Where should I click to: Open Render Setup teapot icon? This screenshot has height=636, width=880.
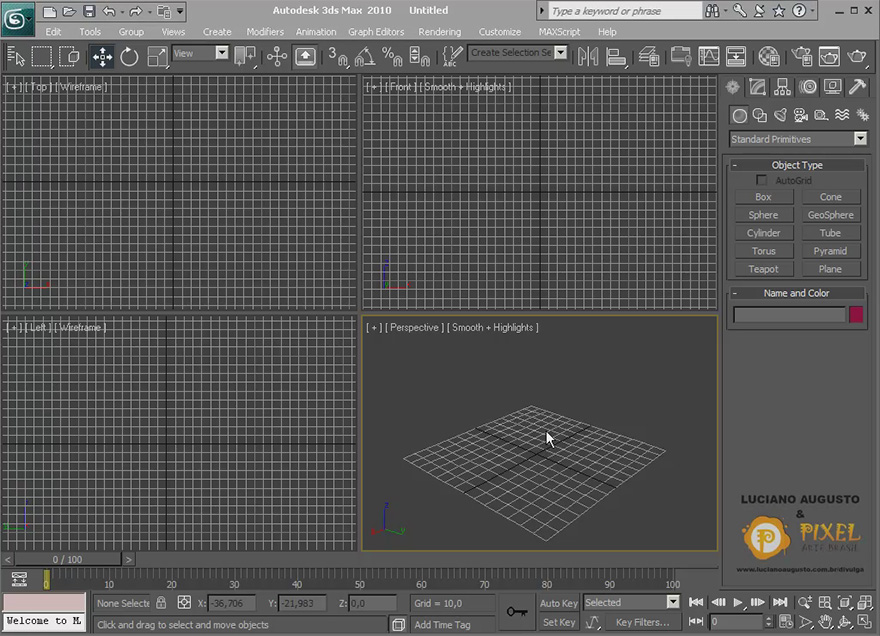tap(802, 56)
